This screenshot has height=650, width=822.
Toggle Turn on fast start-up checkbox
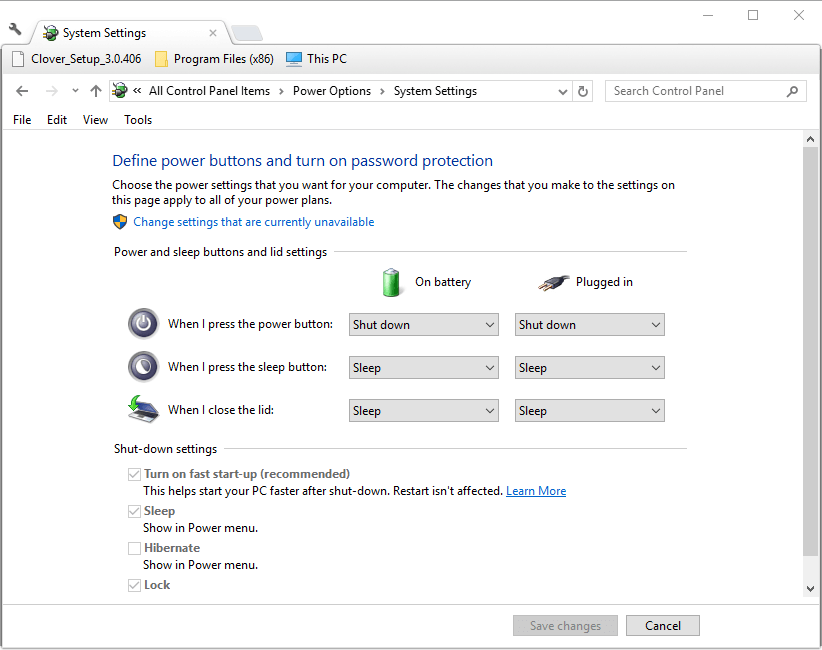click(x=134, y=474)
